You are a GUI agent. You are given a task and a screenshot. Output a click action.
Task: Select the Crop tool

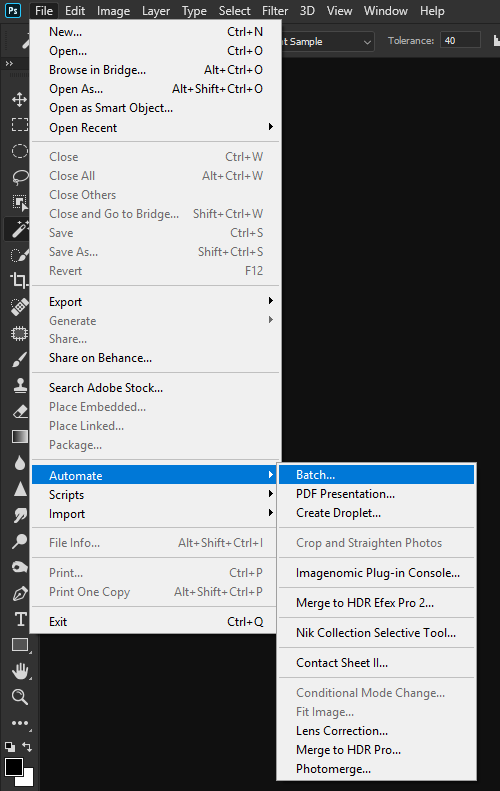click(20, 280)
